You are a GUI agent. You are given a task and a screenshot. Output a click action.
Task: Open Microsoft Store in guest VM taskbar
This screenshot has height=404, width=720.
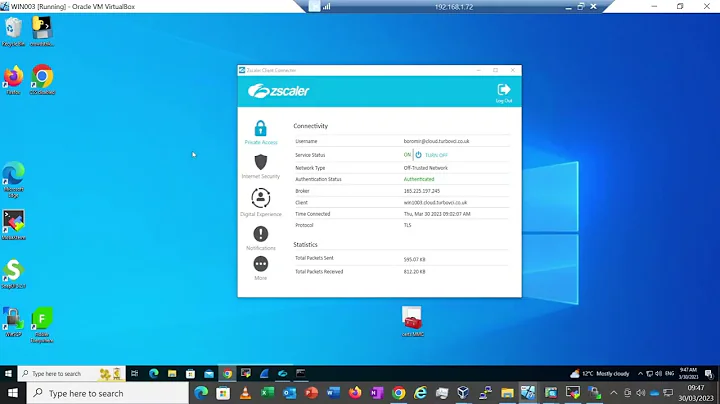(190, 373)
